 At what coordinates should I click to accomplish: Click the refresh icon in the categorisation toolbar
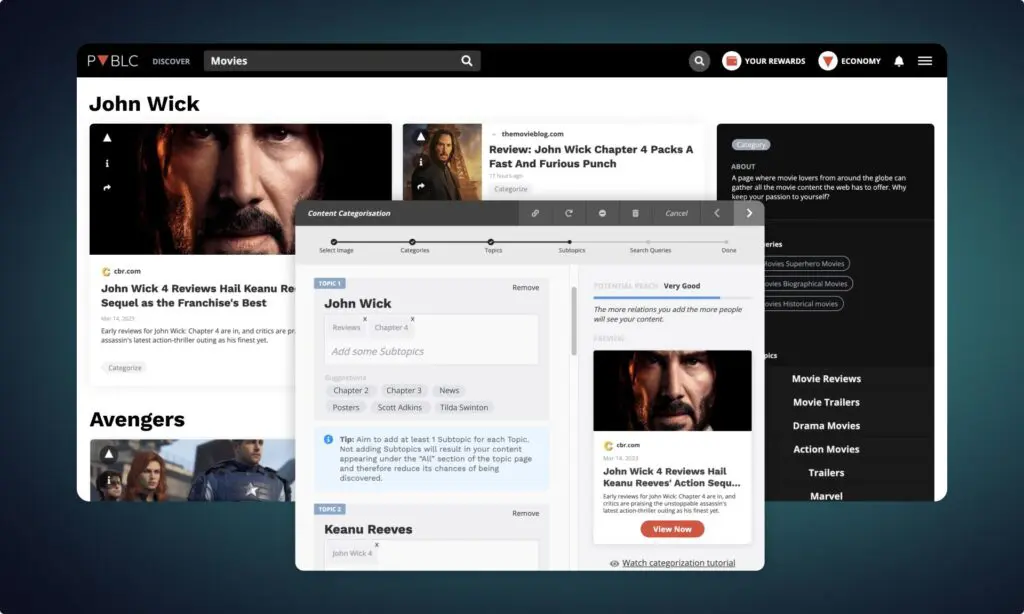[569, 213]
